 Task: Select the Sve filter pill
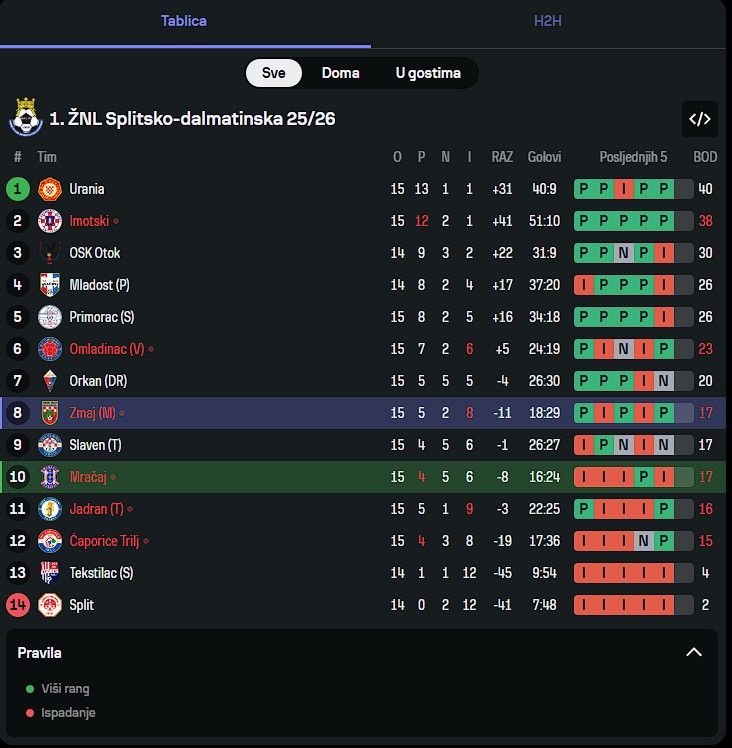274,73
